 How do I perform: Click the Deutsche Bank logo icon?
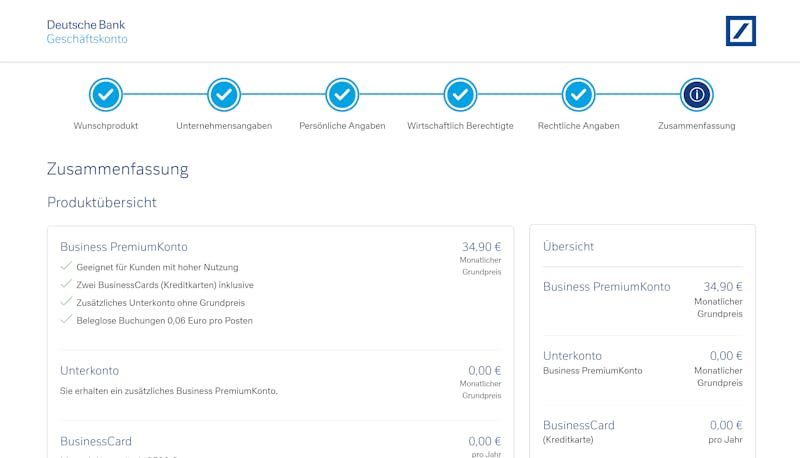pyautogui.click(x=741, y=31)
